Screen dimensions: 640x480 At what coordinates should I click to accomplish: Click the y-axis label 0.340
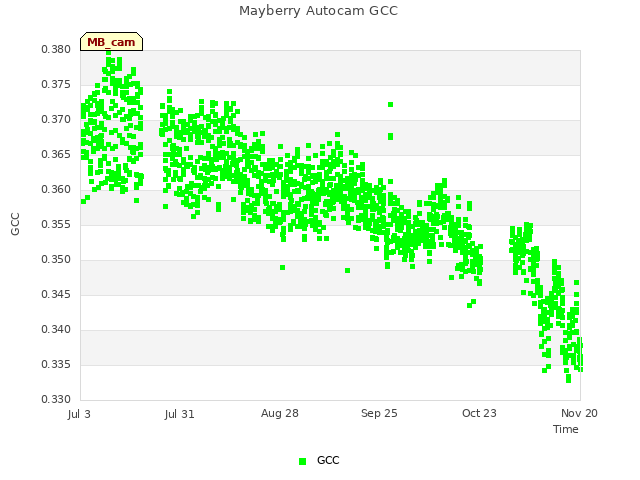56,329
